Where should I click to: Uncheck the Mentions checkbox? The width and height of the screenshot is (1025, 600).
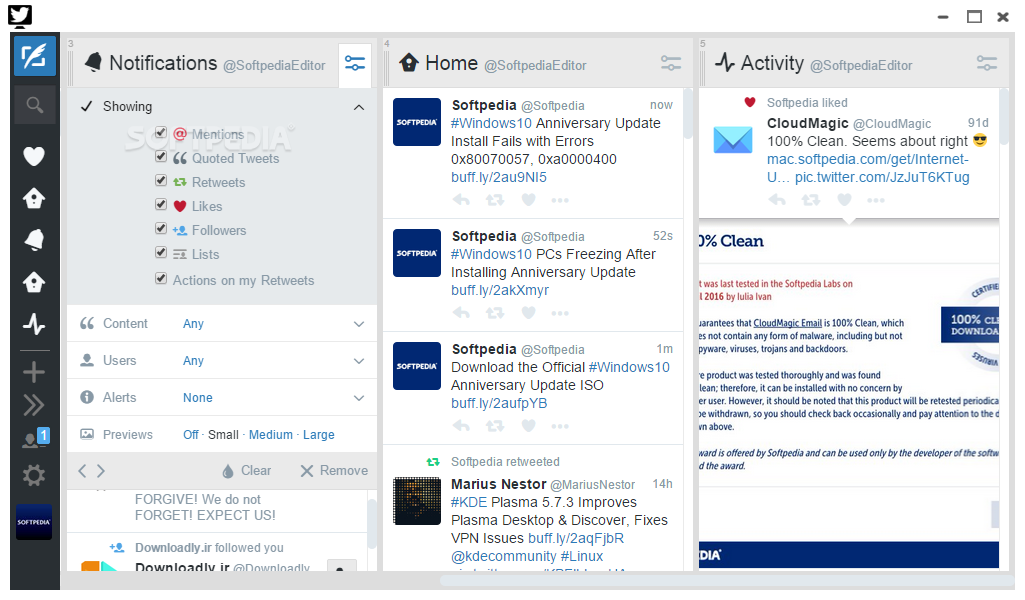tap(161, 133)
